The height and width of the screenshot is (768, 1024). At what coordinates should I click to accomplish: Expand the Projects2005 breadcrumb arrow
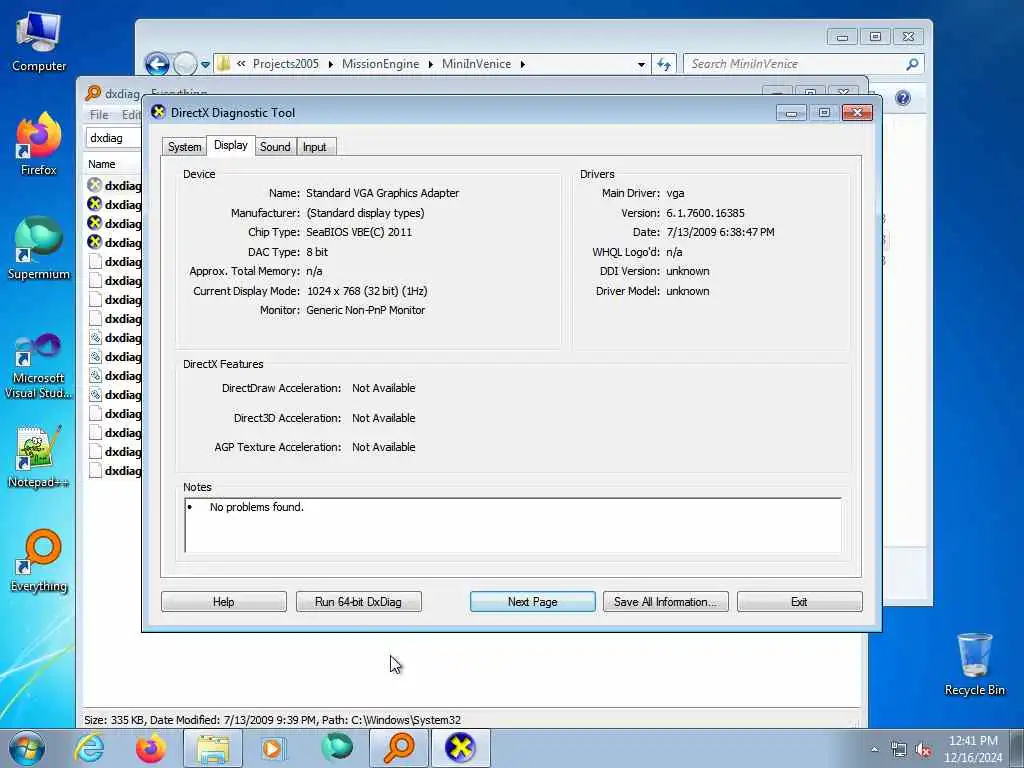tap(330, 64)
